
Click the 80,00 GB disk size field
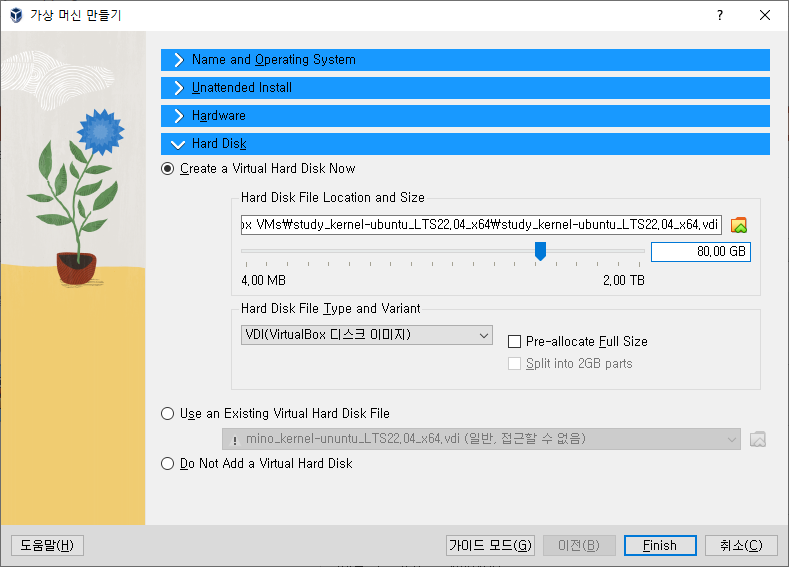(700, 252)
